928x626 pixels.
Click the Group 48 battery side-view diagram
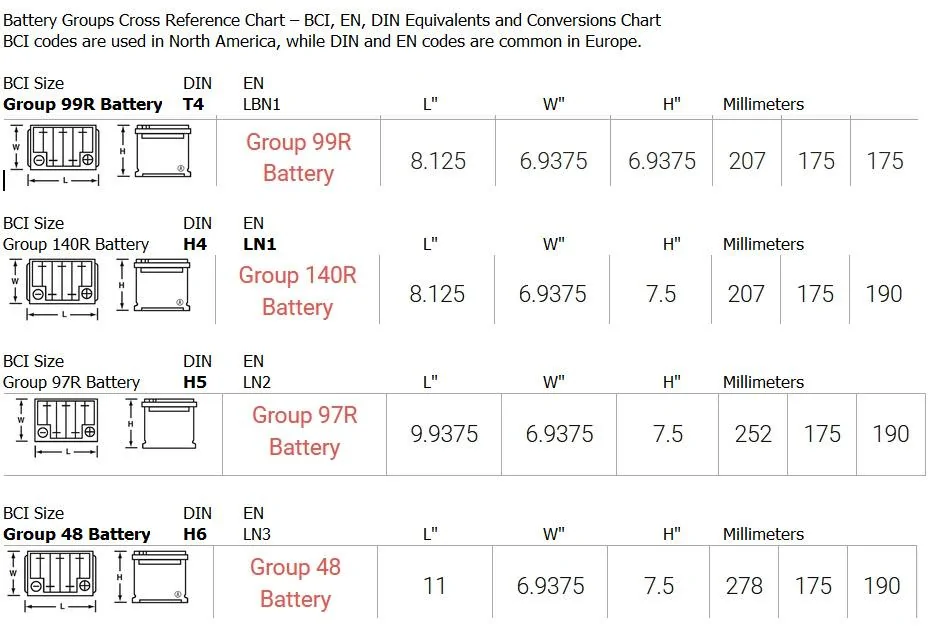click(152, 577)
